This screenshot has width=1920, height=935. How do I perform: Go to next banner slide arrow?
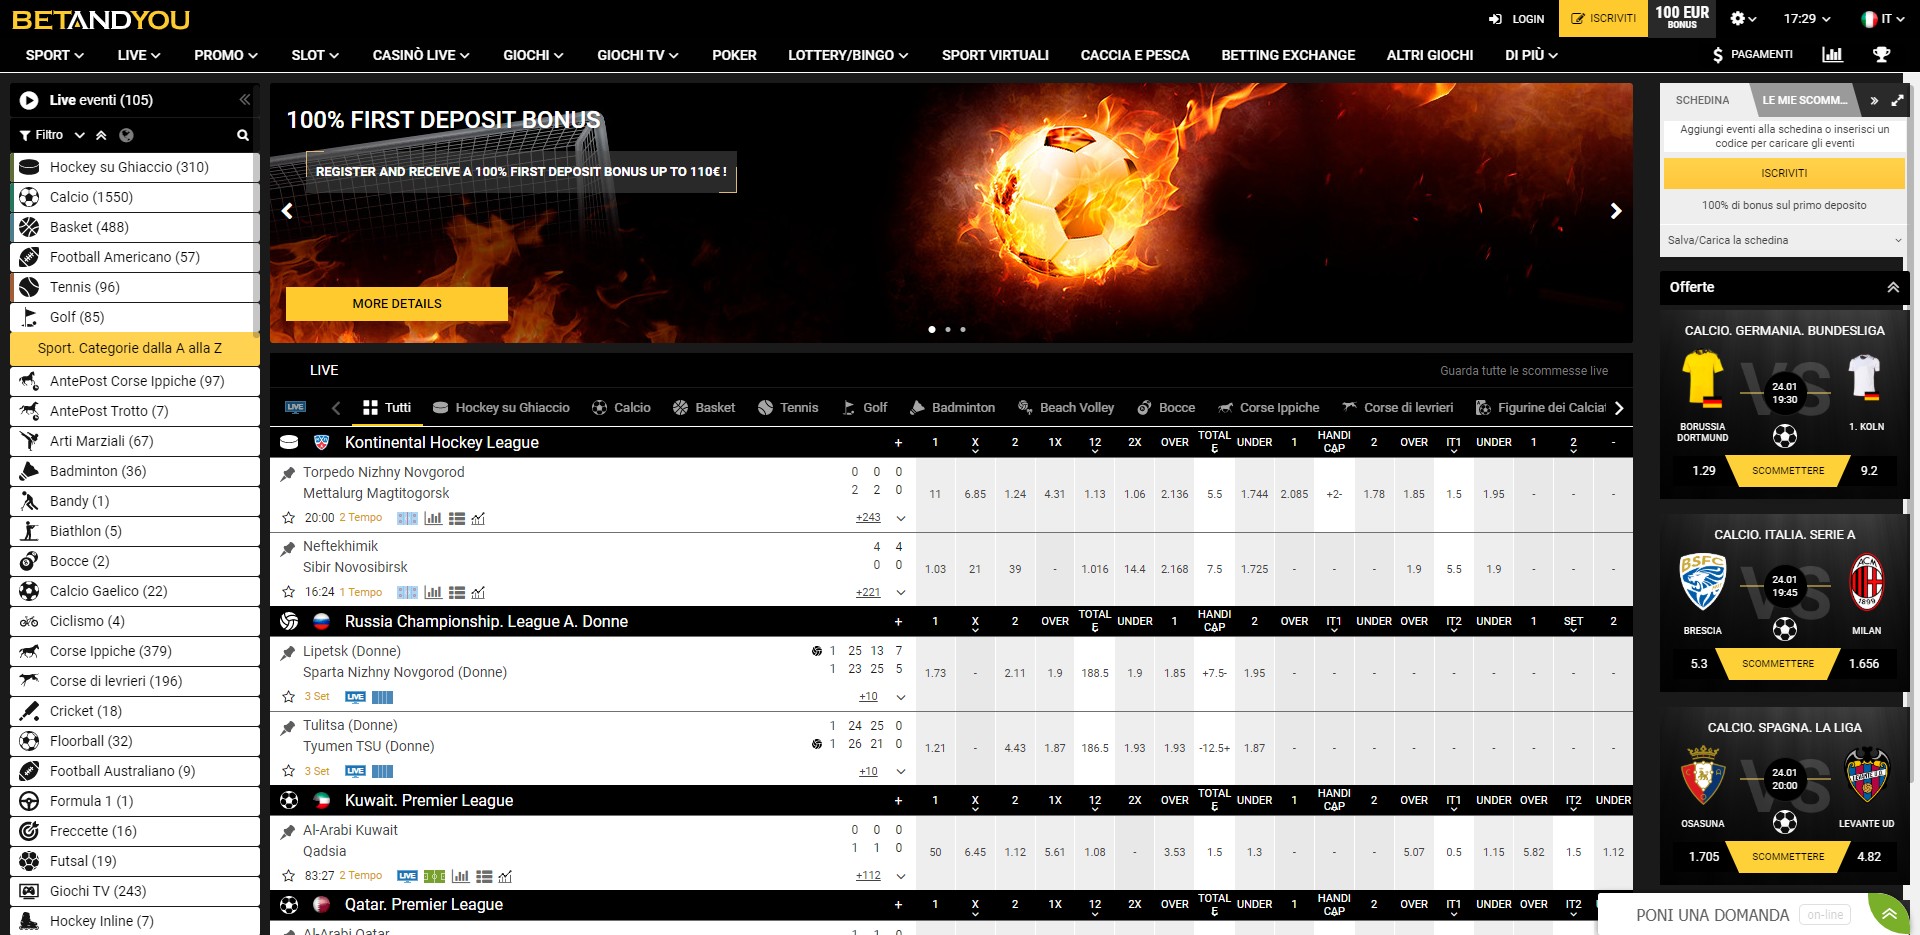click(1615, 211)
